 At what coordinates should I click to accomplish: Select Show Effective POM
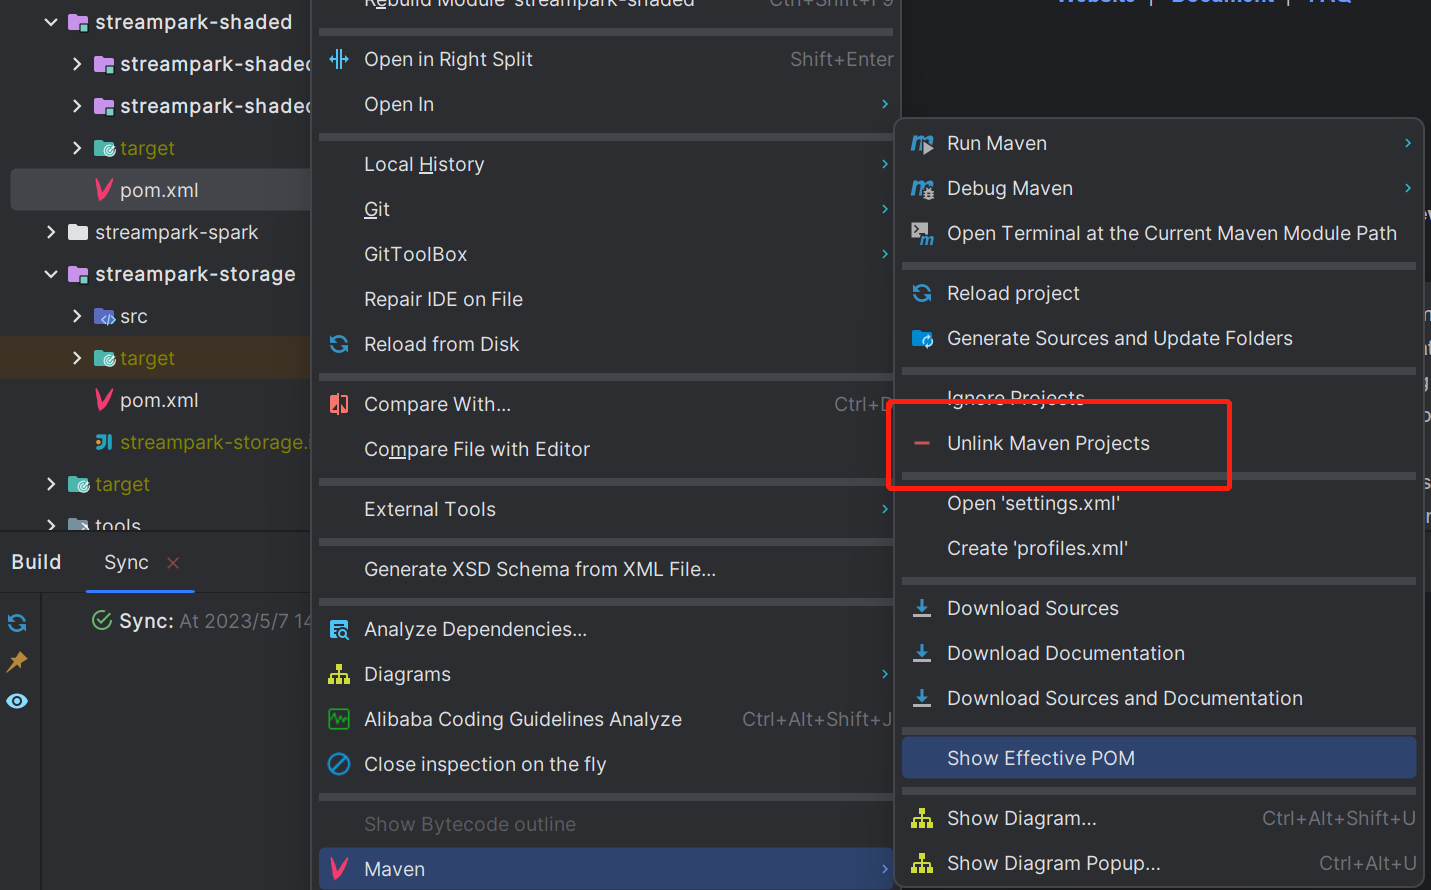pyautogui.click(x=1158, y=758)
